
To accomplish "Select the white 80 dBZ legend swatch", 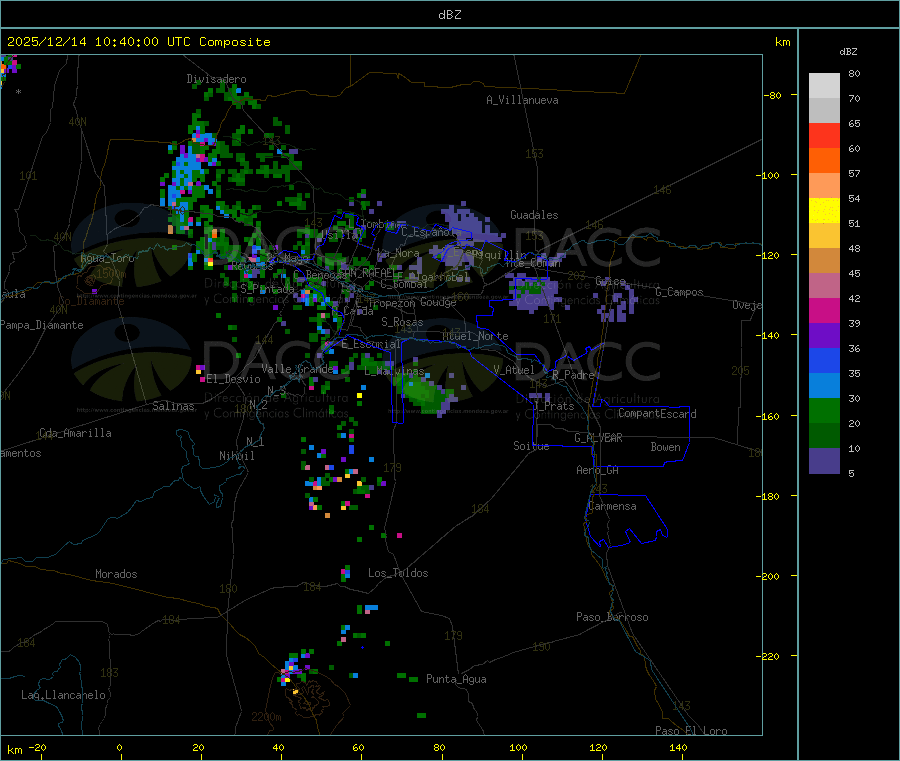I will (x=824, y=86).
